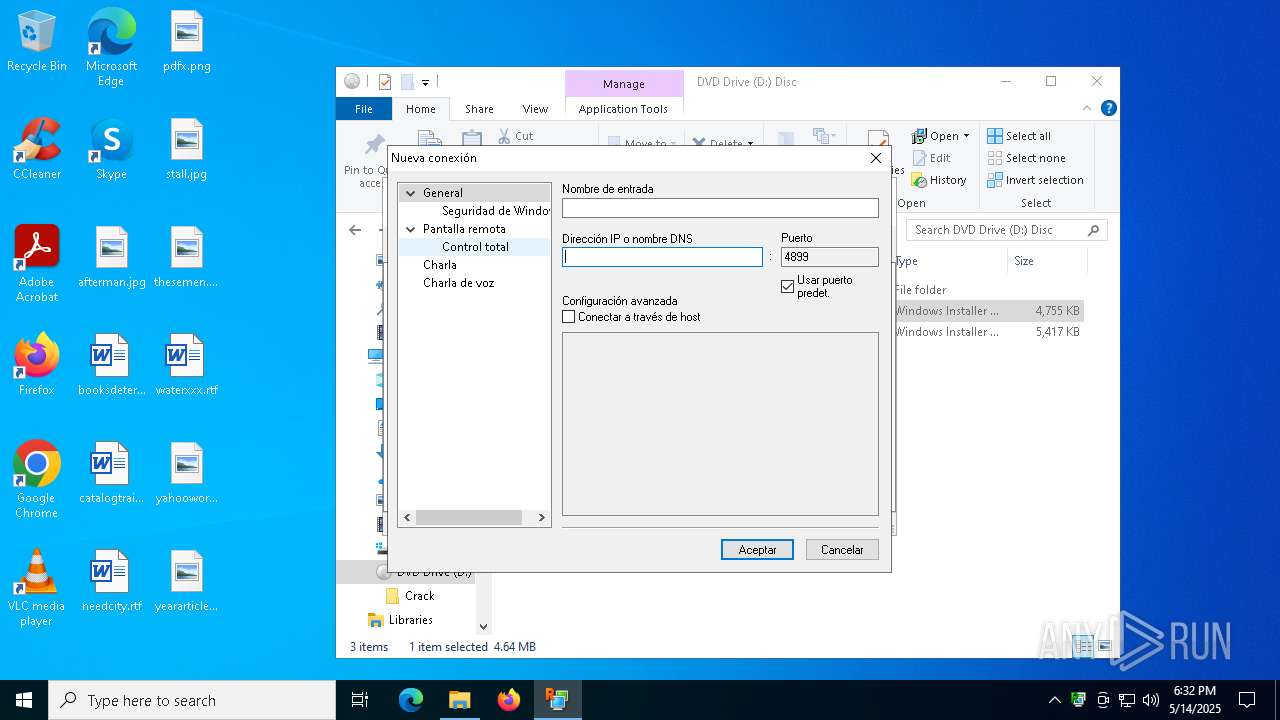Close the Nueva conexión dialog
The height and width of the screenshot is (720, 1280).
click(x=876, y=158)
